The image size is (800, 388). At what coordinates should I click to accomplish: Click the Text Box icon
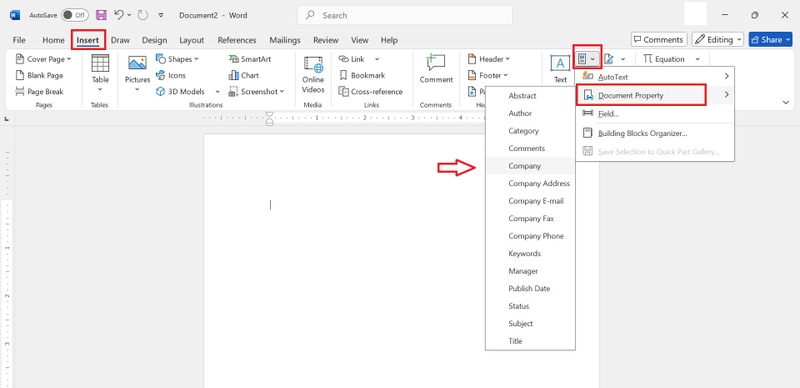560,63
